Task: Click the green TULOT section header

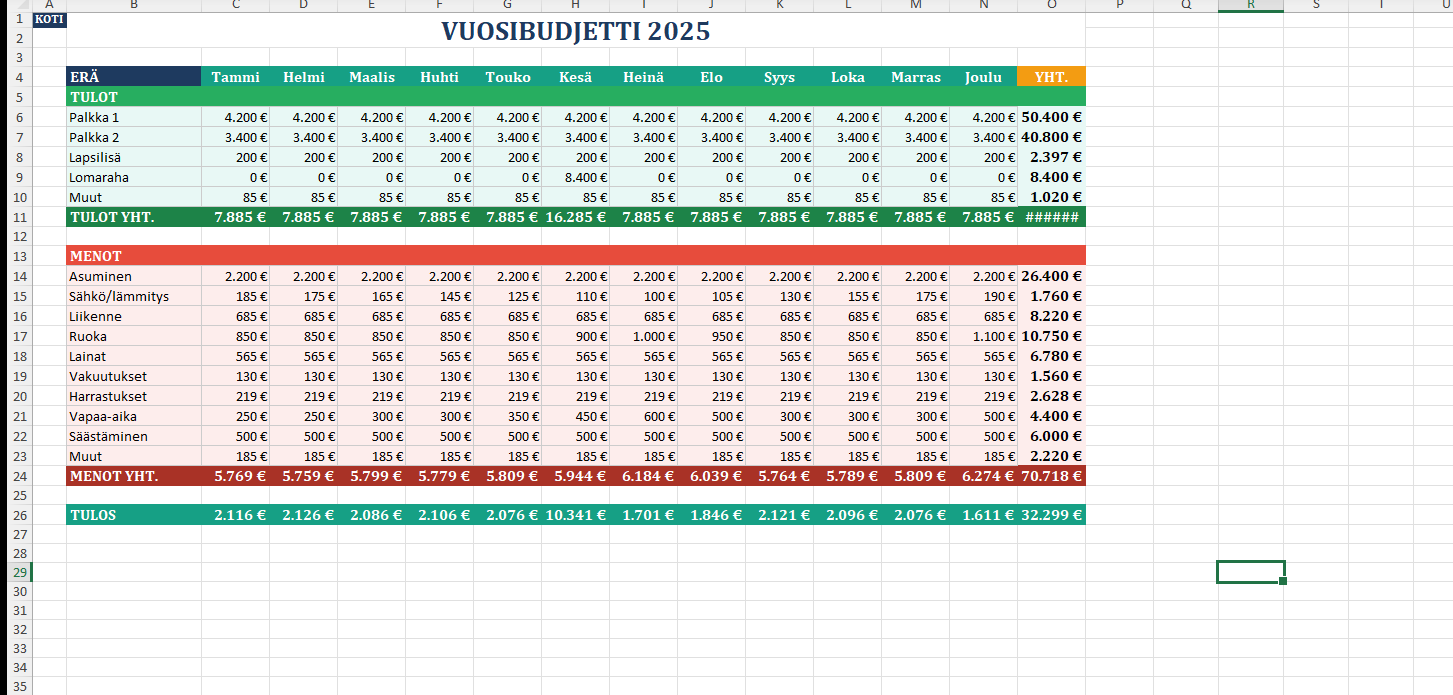Action: pos(575,97)
